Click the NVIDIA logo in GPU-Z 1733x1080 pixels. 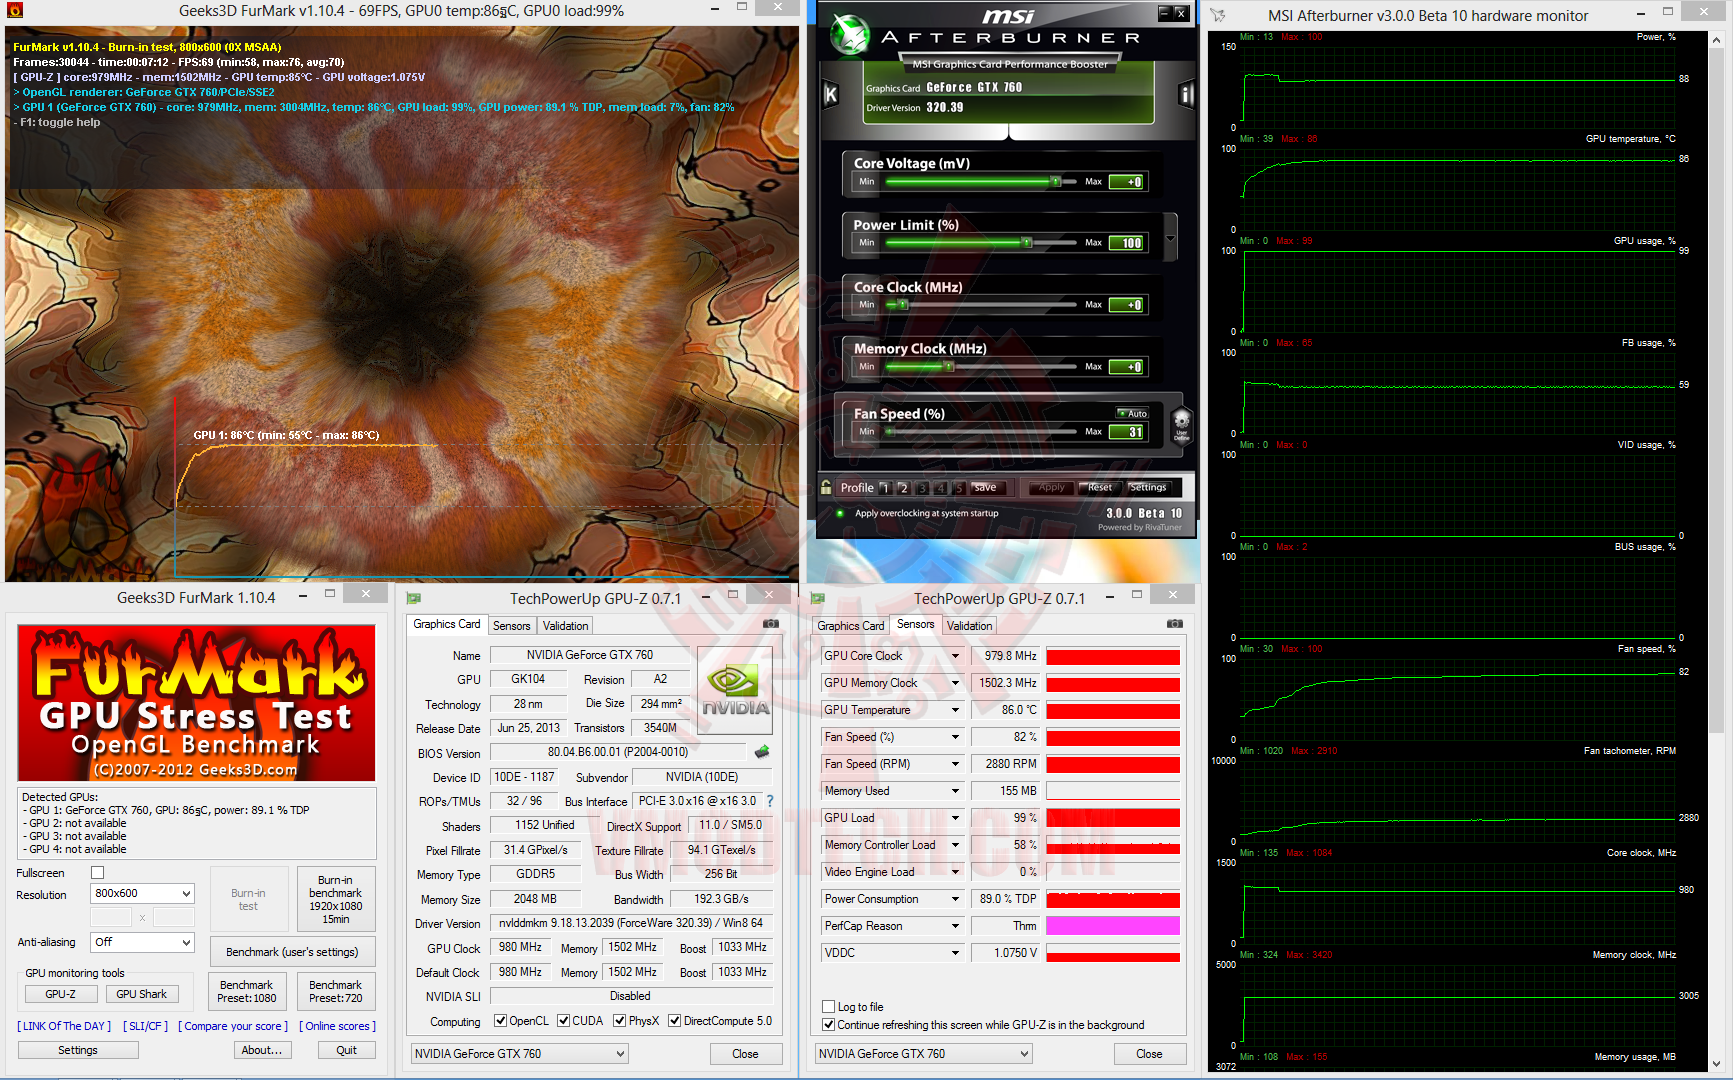point(735,690)
